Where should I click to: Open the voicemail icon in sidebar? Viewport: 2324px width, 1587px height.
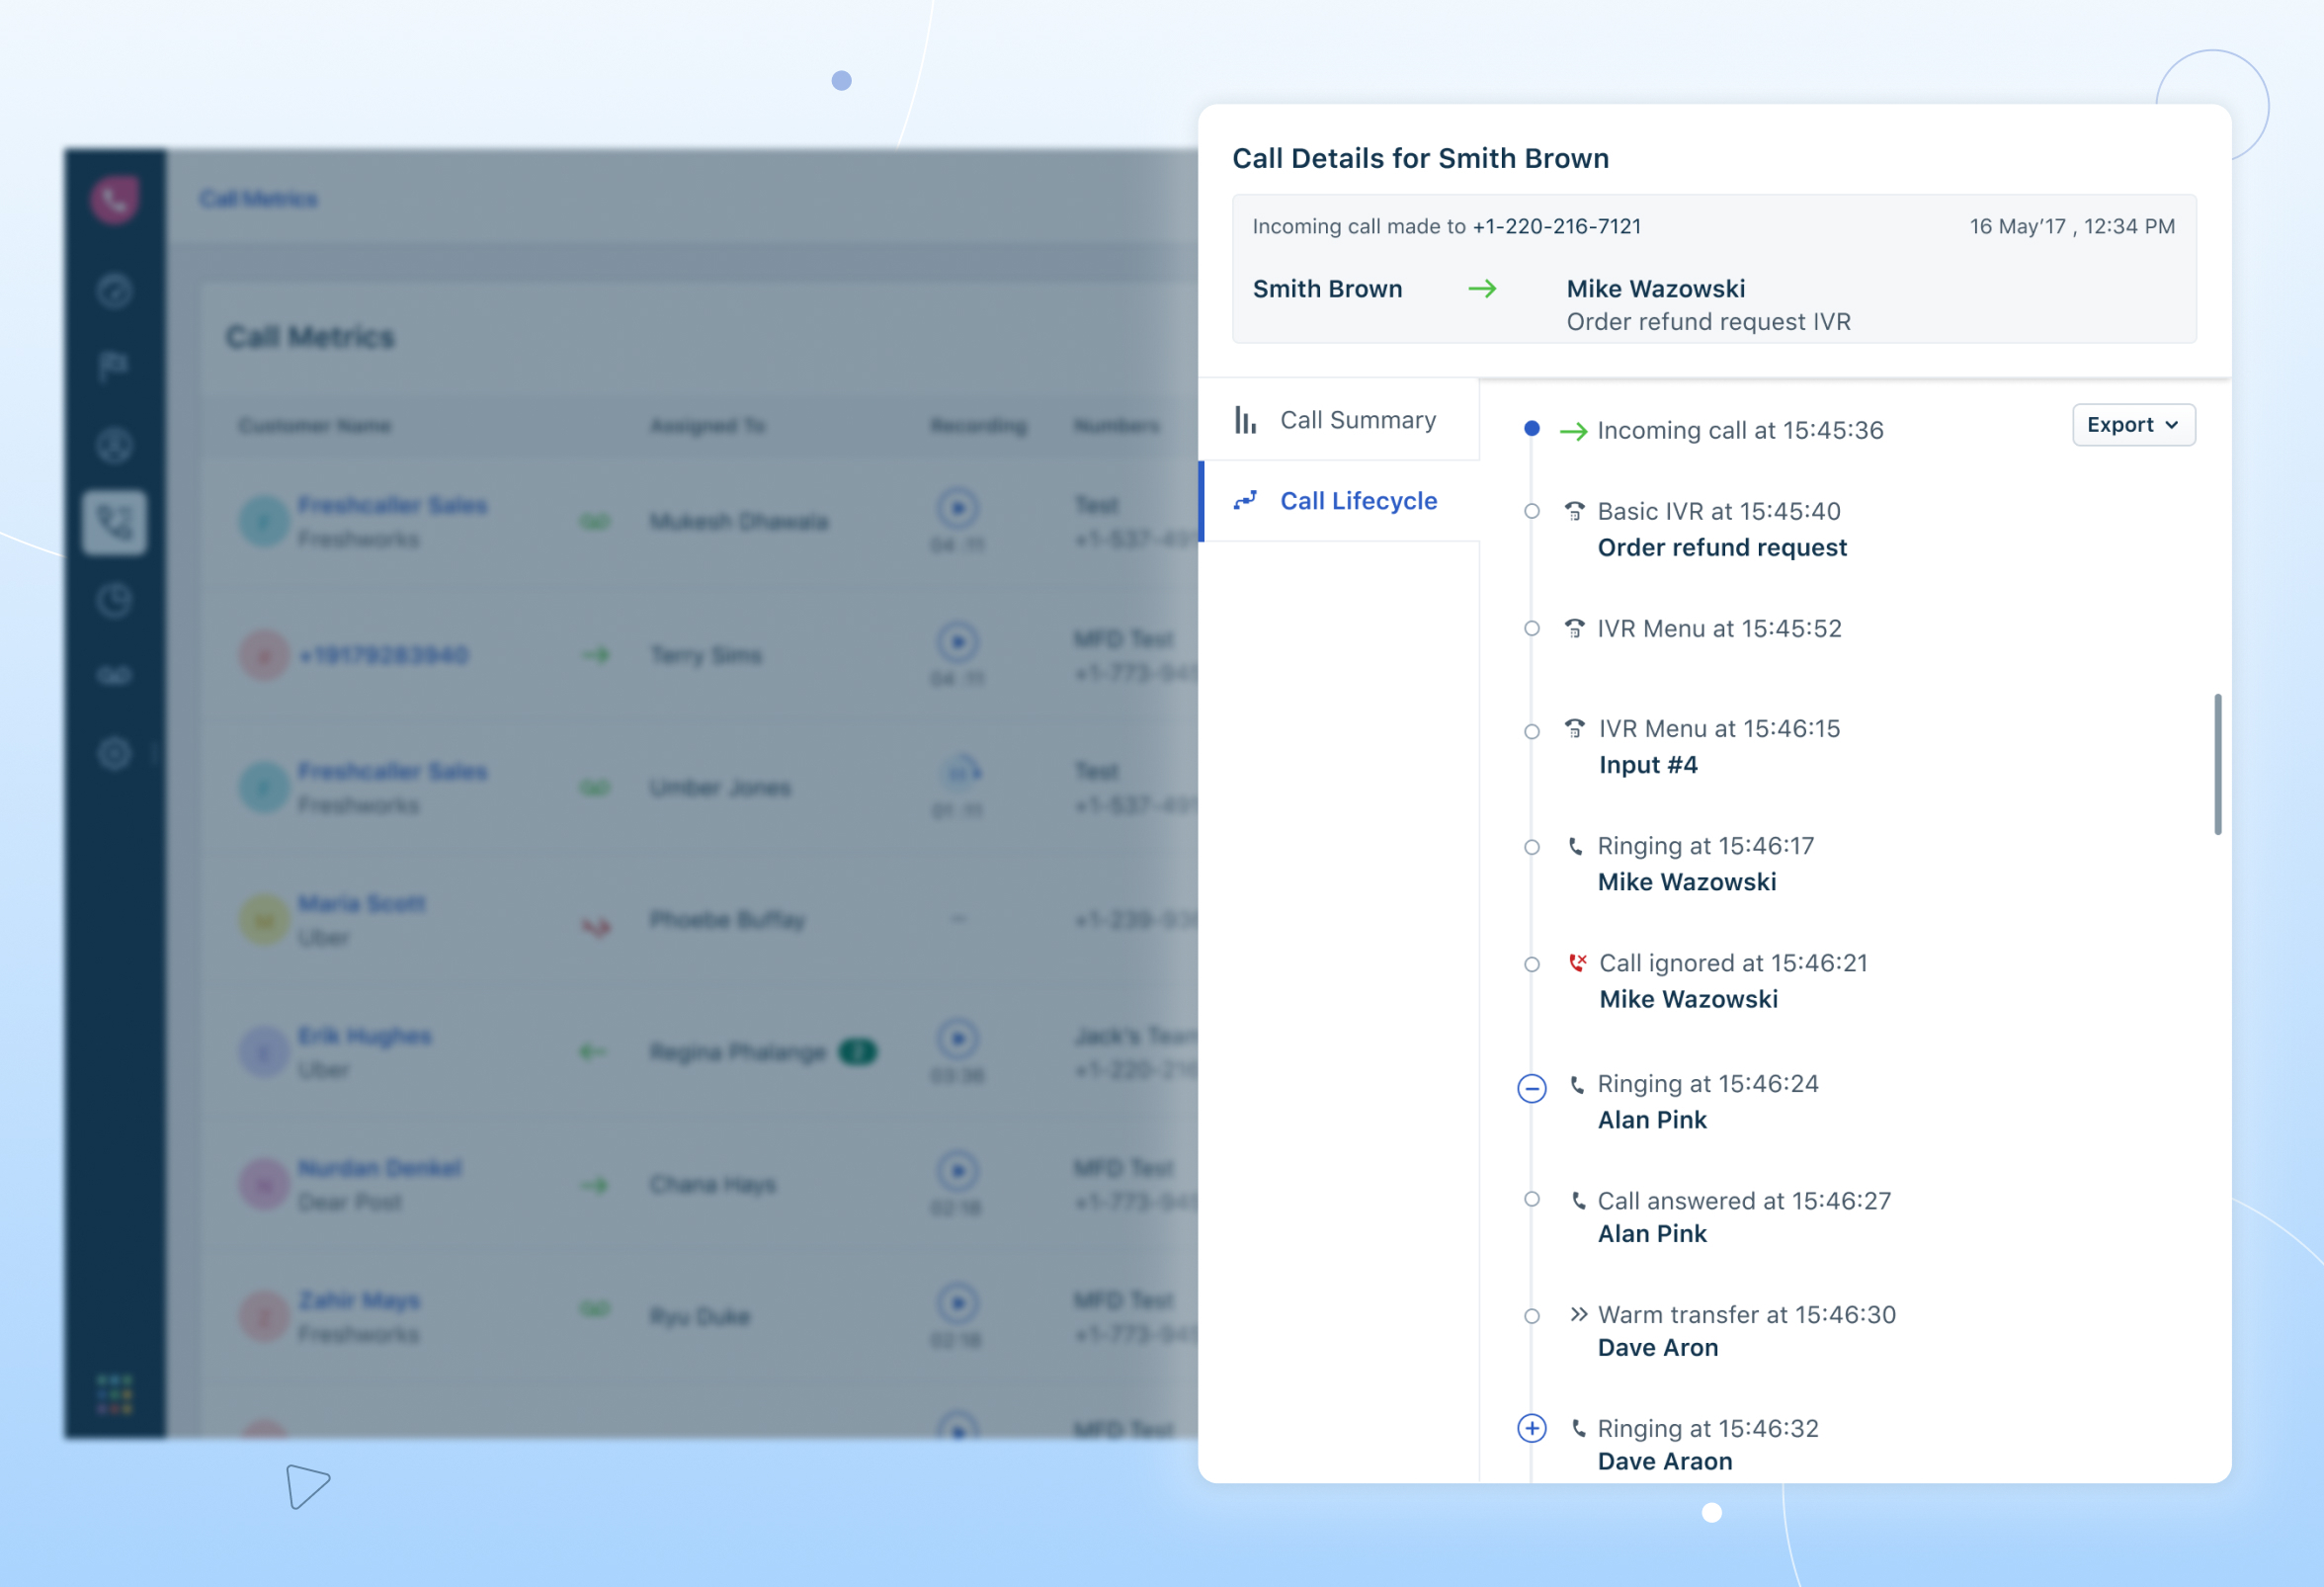point(115,677)
